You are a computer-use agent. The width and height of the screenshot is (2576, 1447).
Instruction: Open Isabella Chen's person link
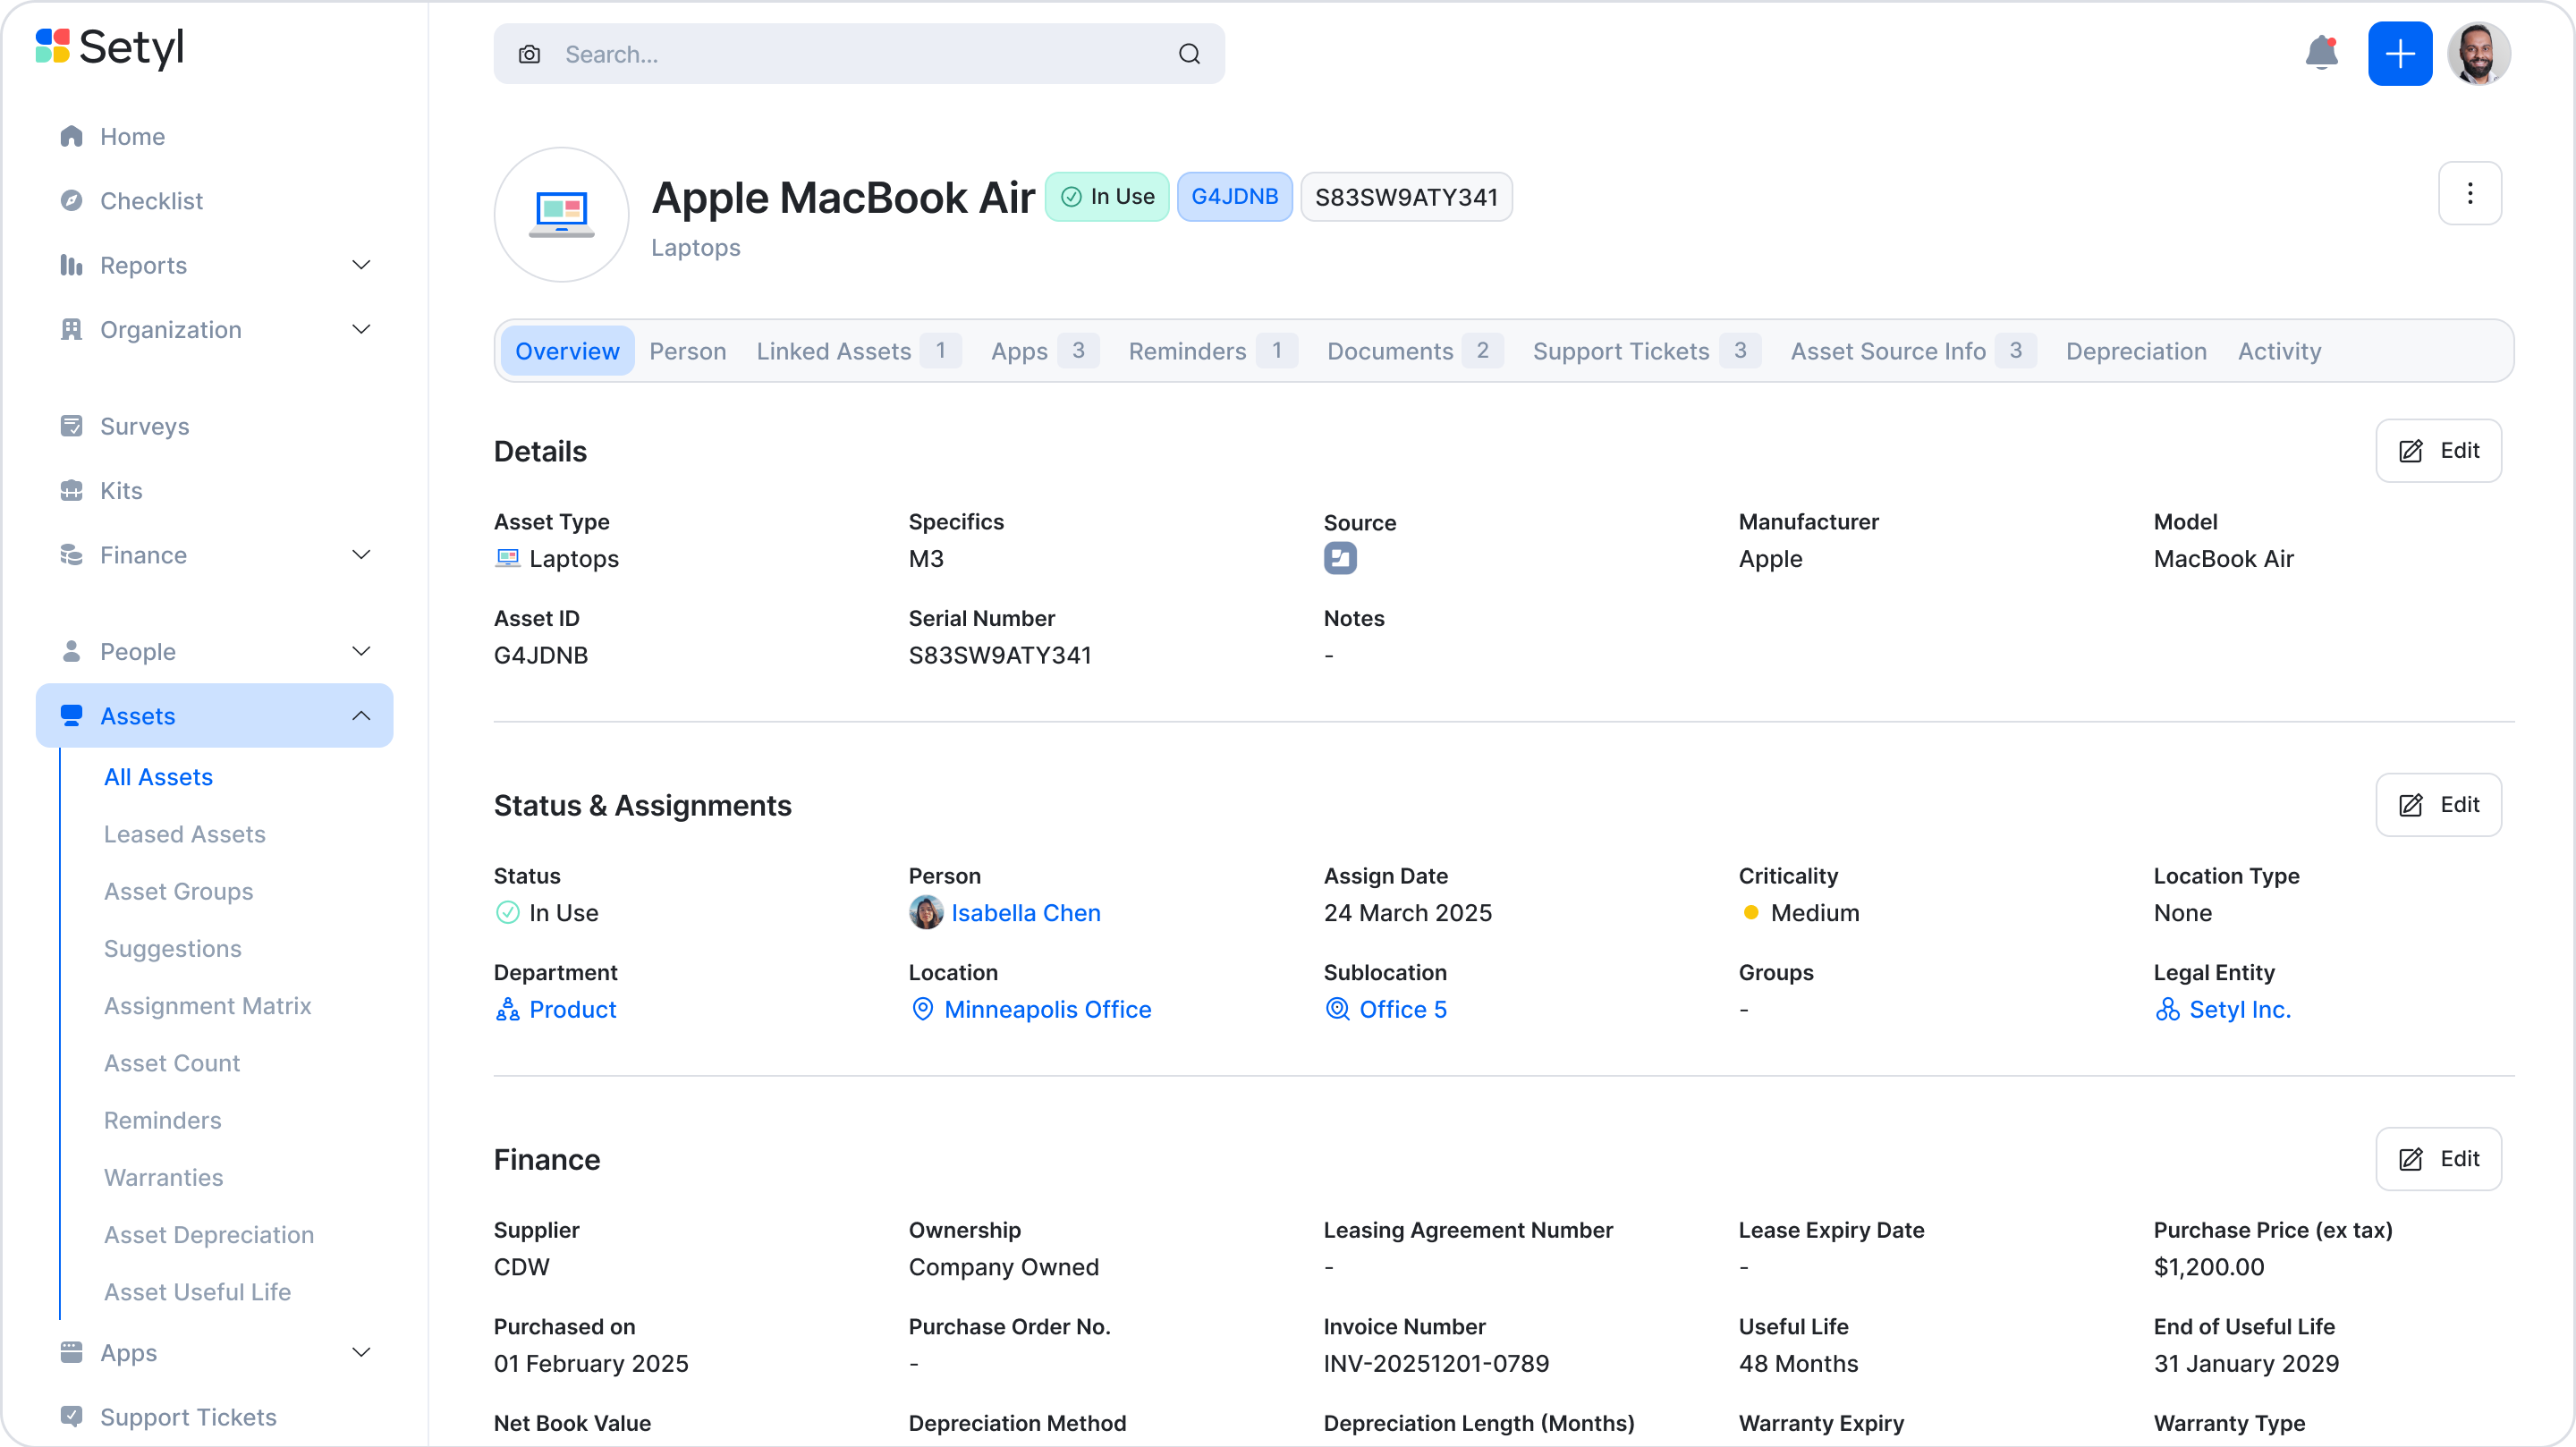coord(1025,913)
